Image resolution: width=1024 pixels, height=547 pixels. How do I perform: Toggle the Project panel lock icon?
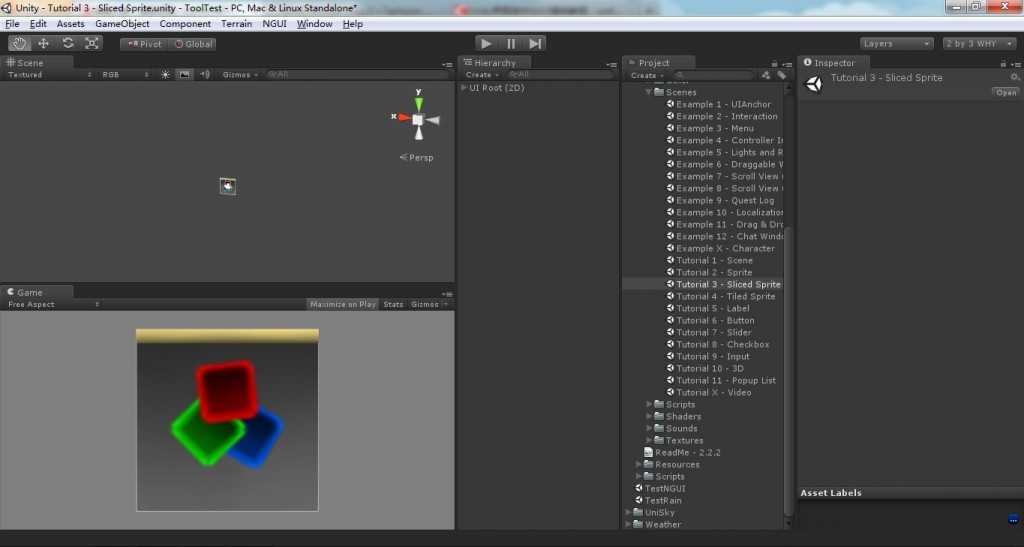(775, 64)
